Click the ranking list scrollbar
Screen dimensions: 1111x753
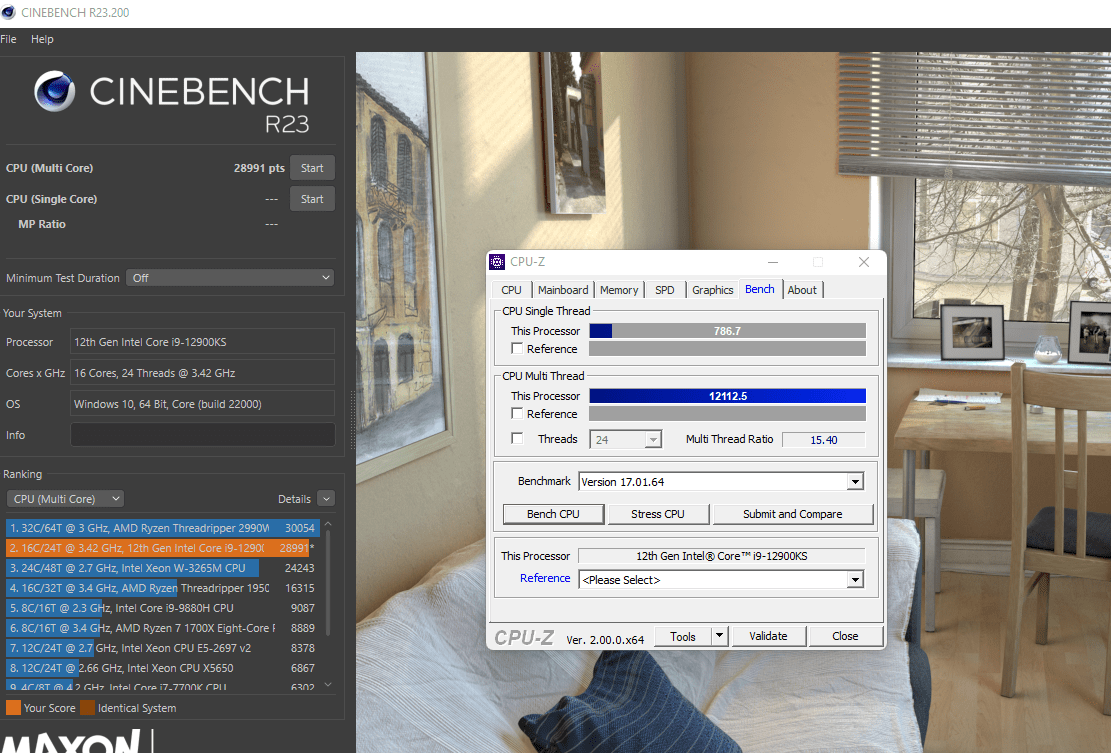pos(327,584)
